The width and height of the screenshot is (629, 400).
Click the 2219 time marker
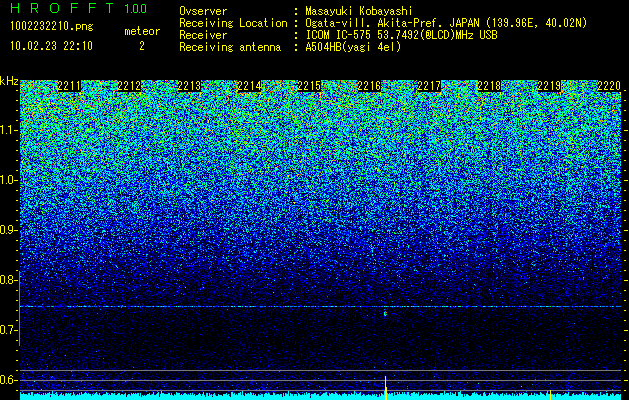(x=549, y=86)
